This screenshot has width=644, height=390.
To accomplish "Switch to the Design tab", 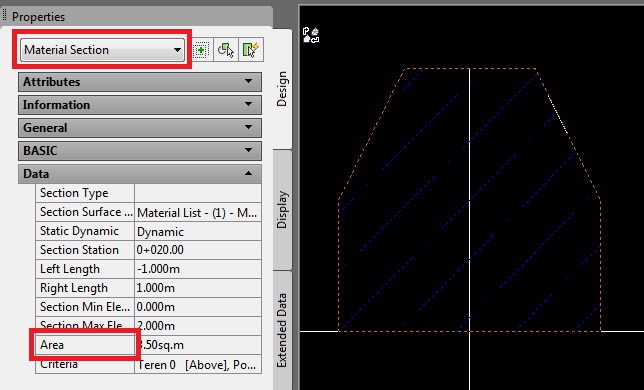I will pyautogui.click(x=282, y=89).
